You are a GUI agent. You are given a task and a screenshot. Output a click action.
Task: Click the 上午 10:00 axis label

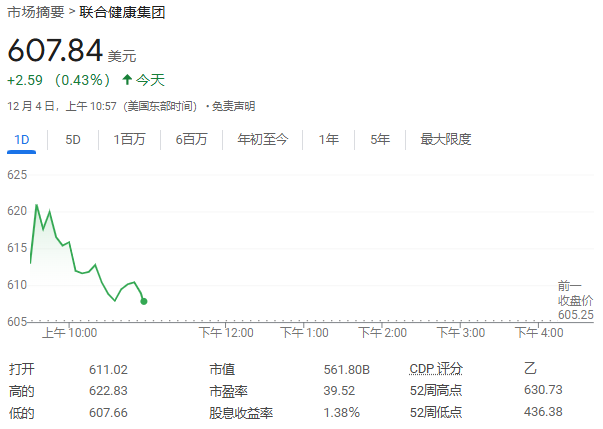coord(70,333)
